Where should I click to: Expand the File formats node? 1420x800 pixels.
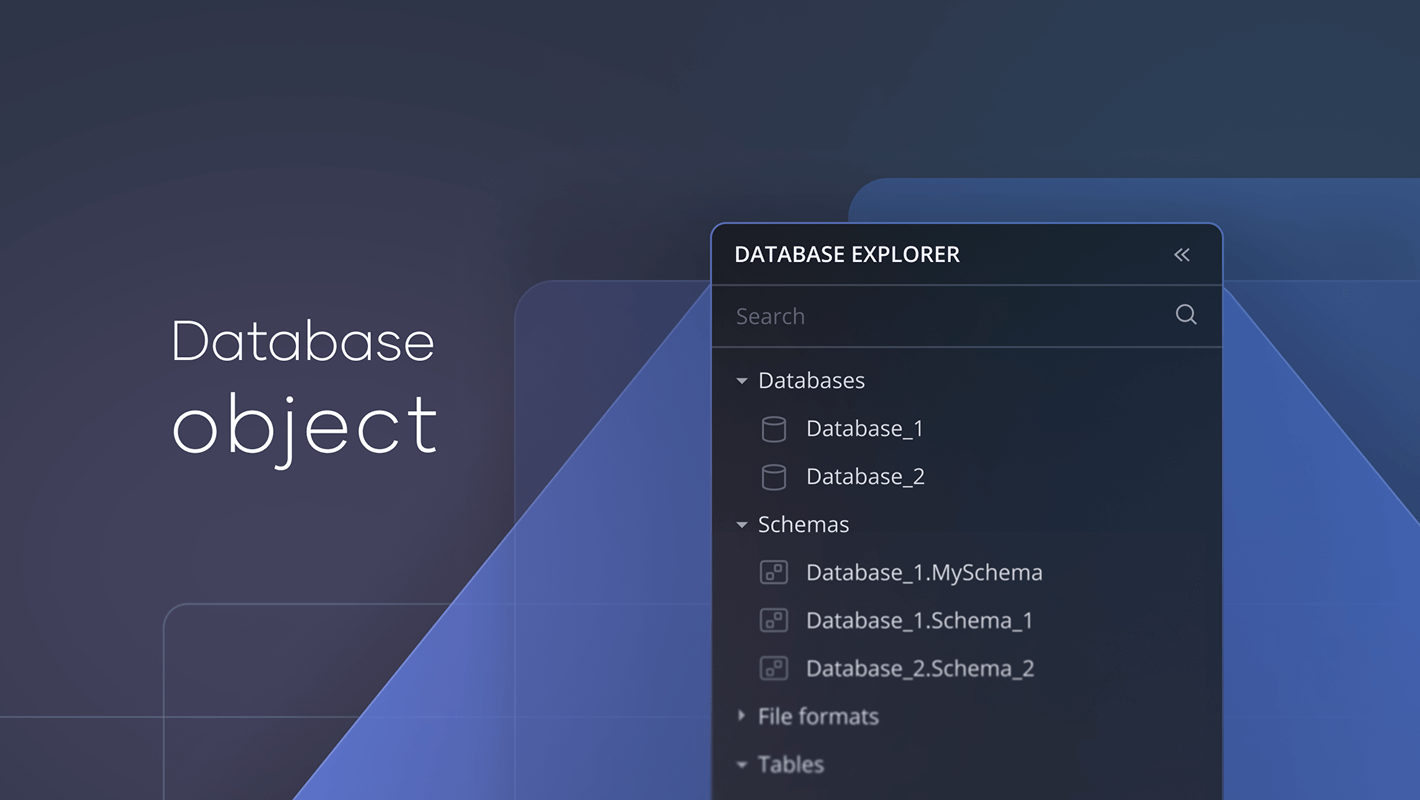pyautogui.click(x=742, y=716)
